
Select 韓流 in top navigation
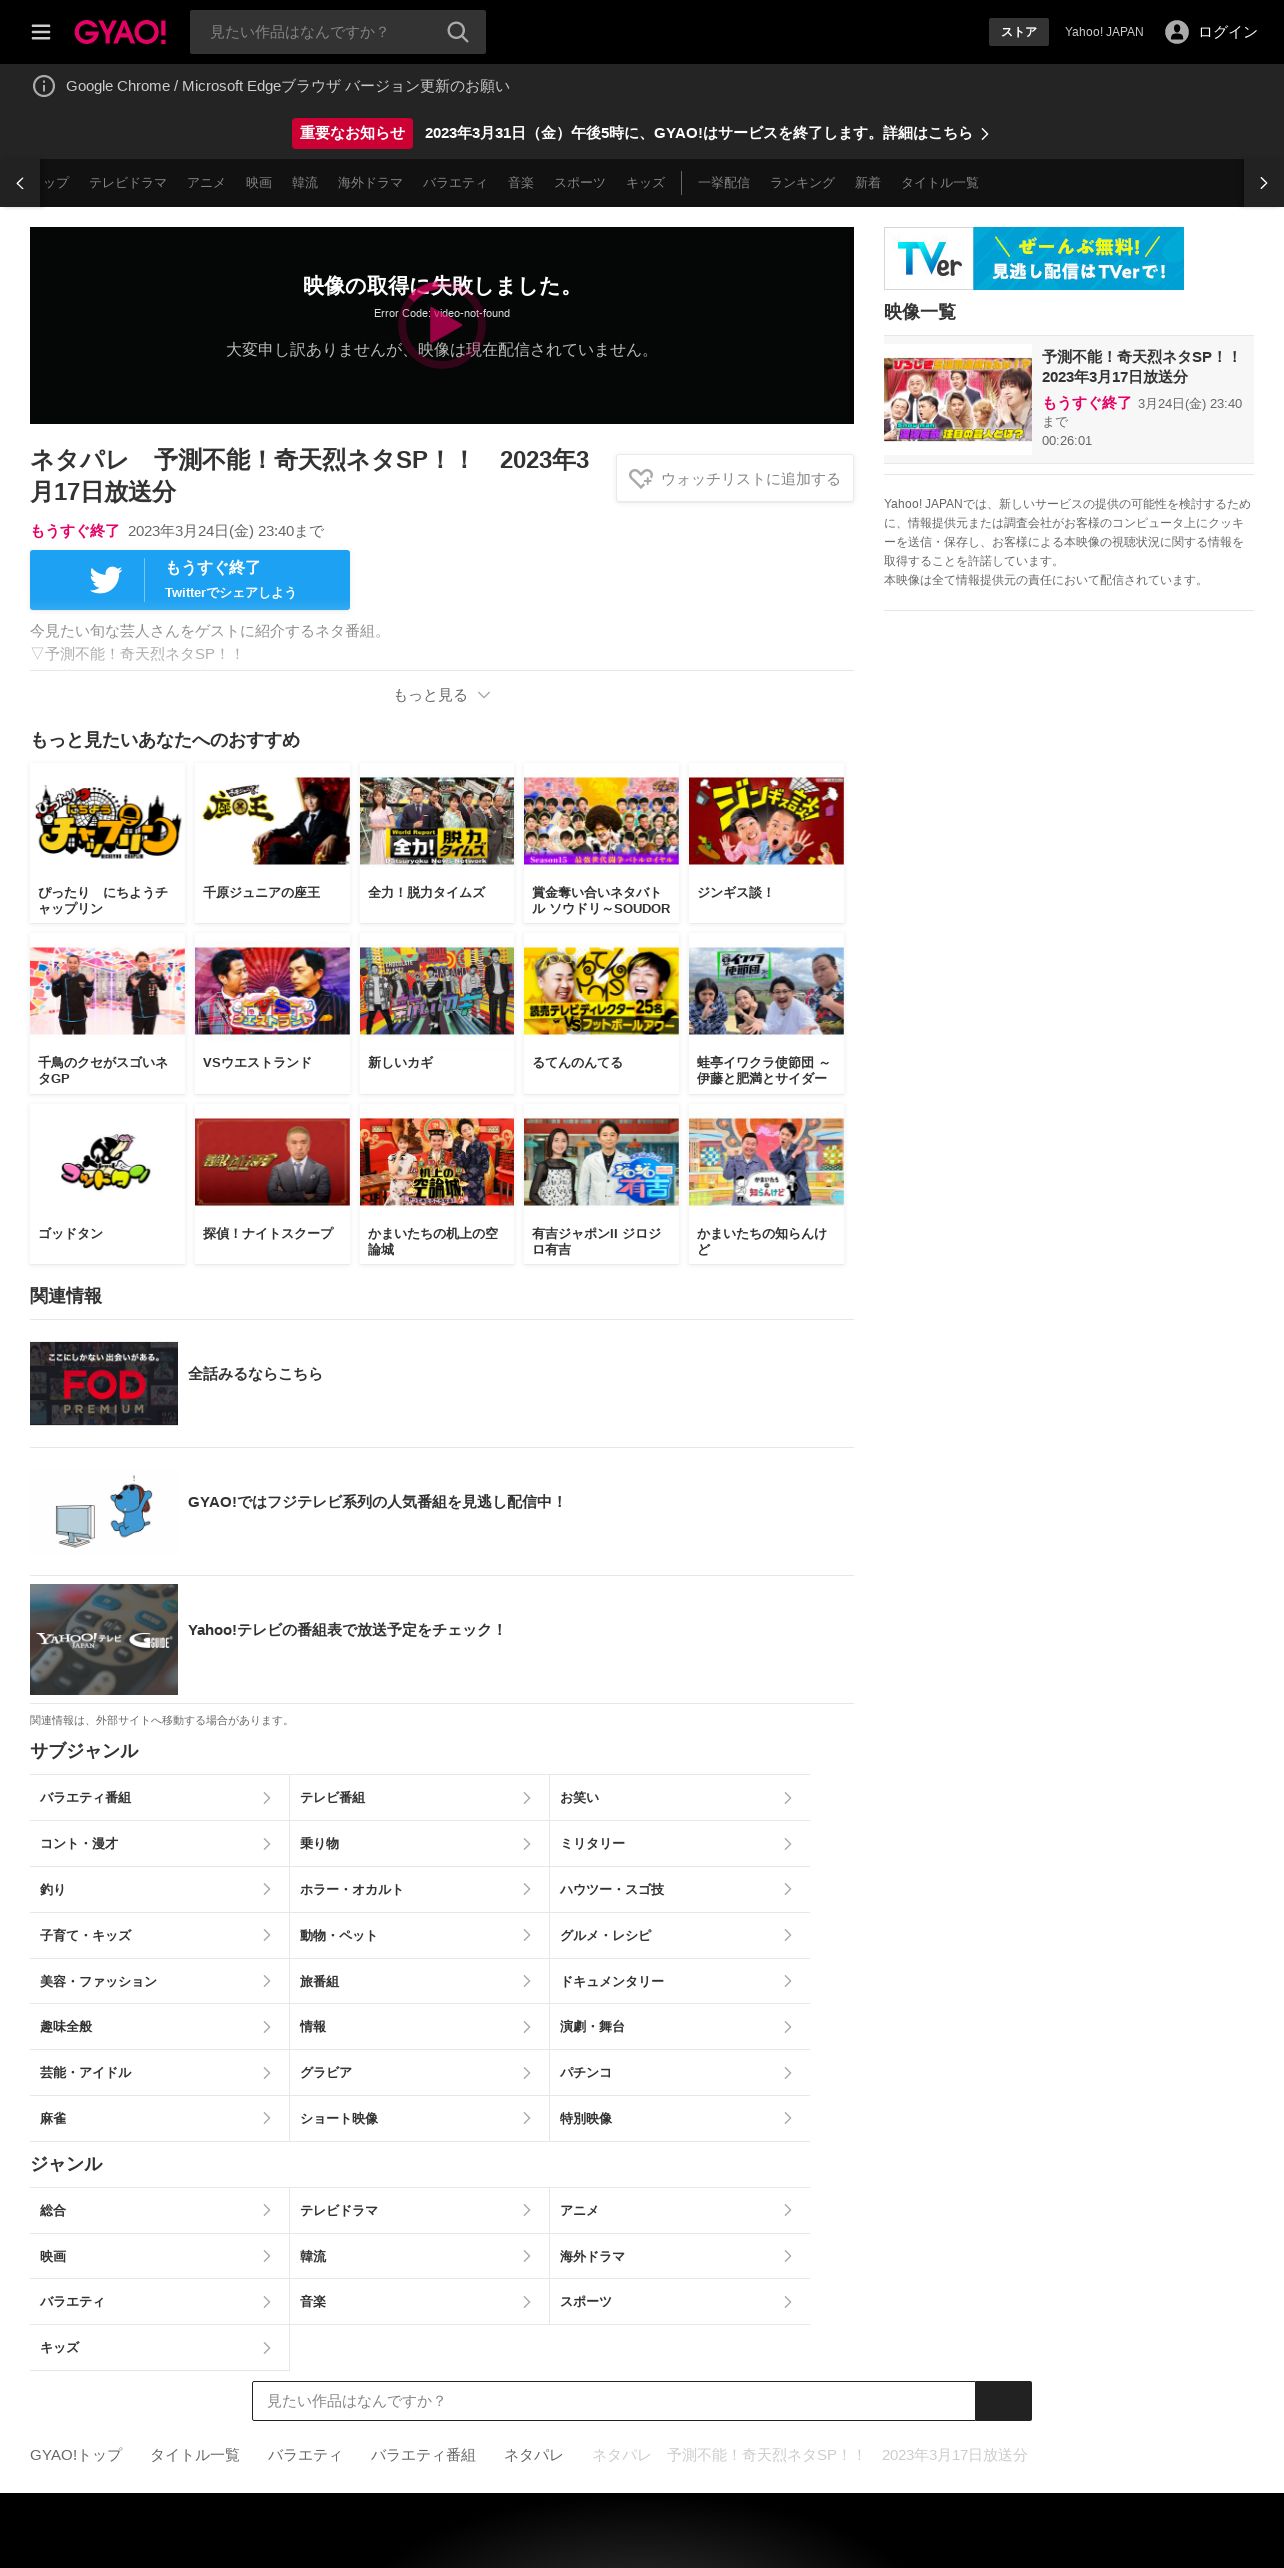(x=305, y=183)
